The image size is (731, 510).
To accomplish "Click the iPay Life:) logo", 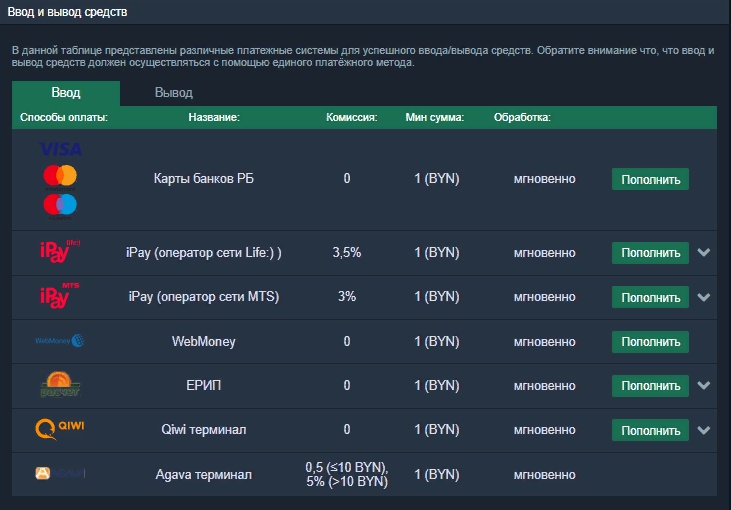I will pyautogui.click(x=60, y=252).
